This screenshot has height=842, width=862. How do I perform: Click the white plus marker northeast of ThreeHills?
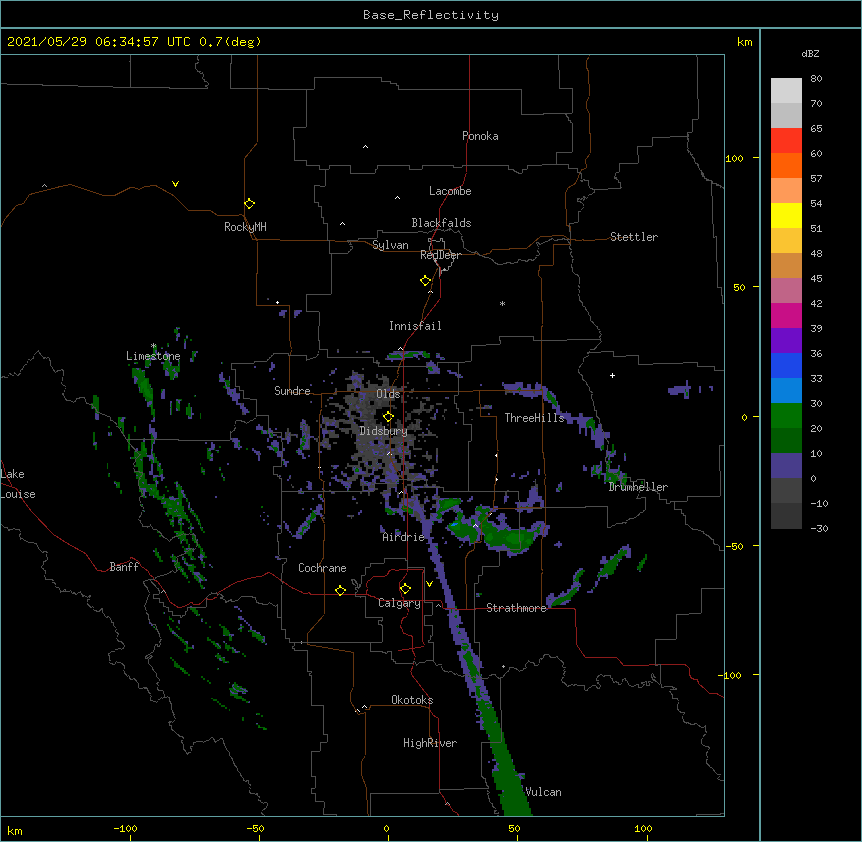(x=612, y=375)
